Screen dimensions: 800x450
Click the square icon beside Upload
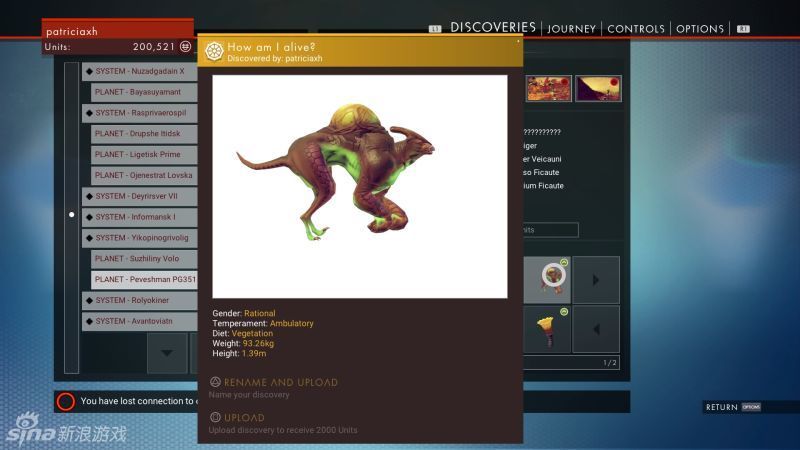(x=215, y=417)
